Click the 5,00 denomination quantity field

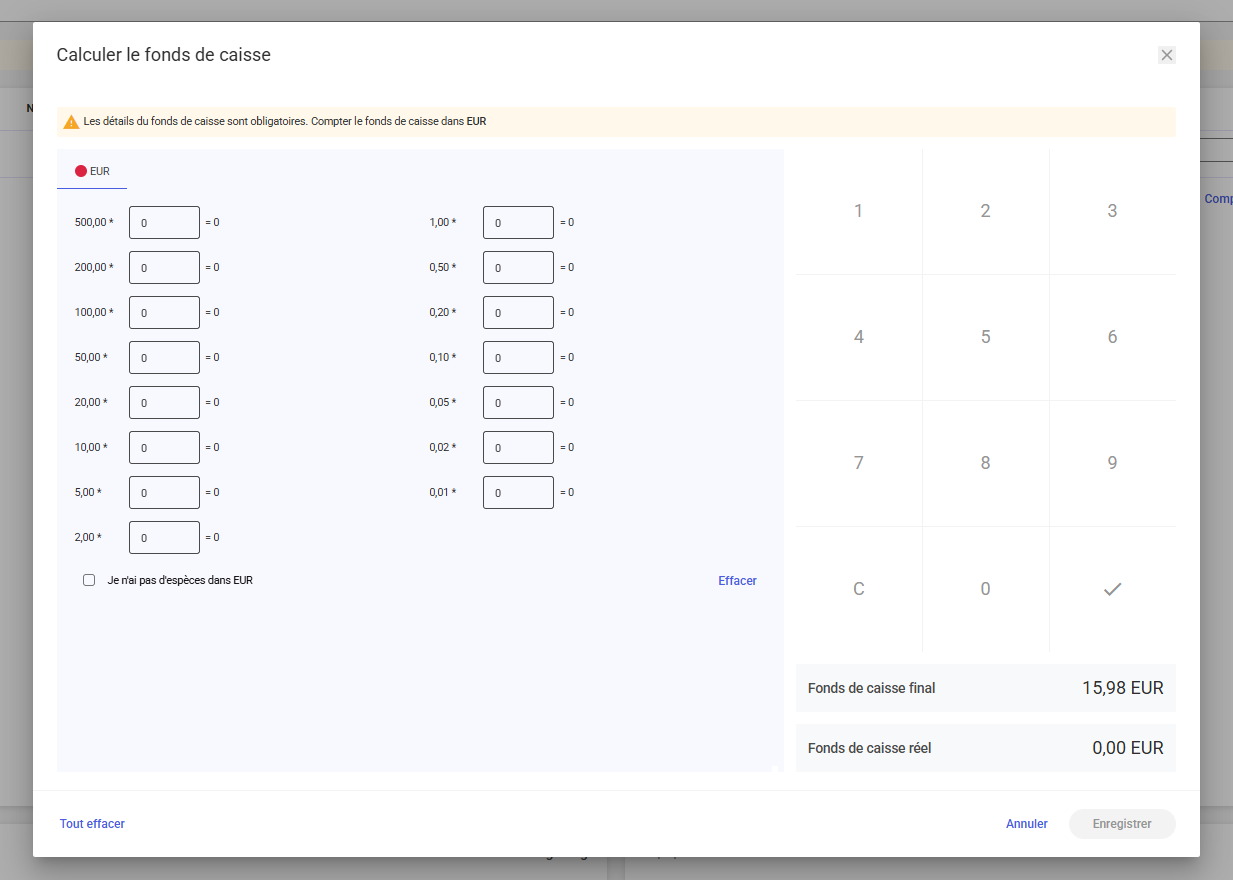[x=164, y=492]
